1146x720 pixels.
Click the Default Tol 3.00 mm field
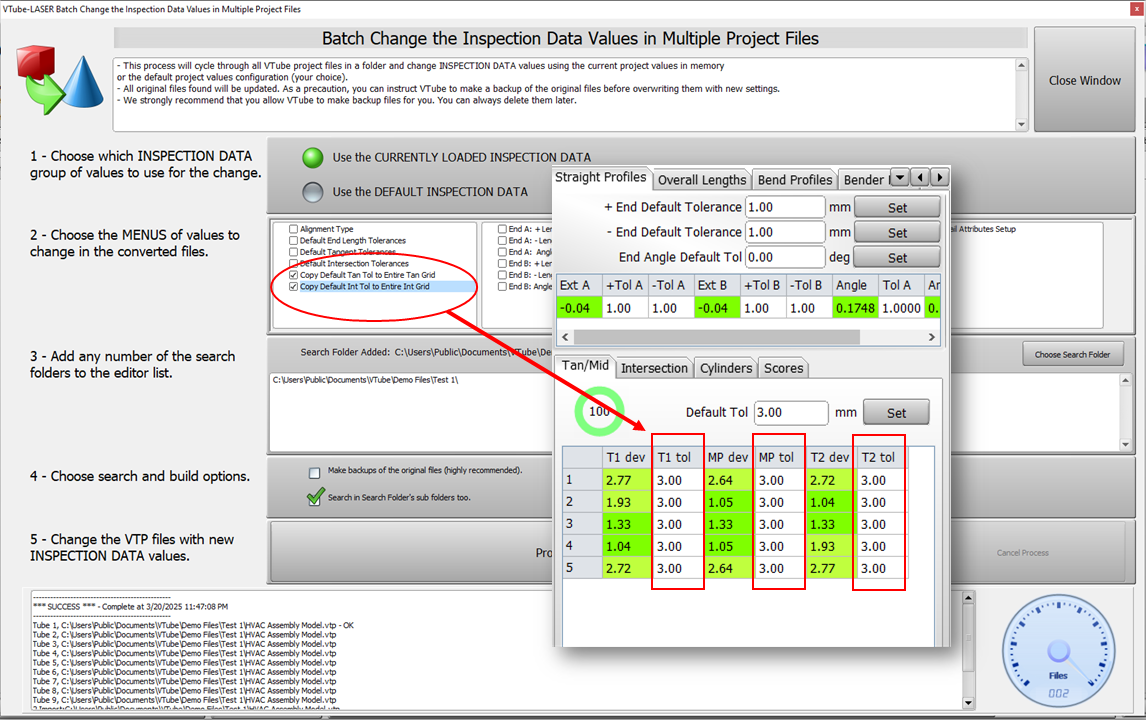click(x=792, y=412)
